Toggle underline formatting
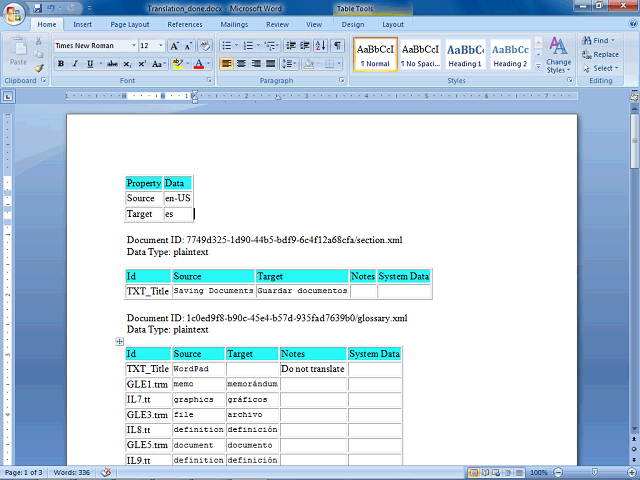 [x=90, y=64]
